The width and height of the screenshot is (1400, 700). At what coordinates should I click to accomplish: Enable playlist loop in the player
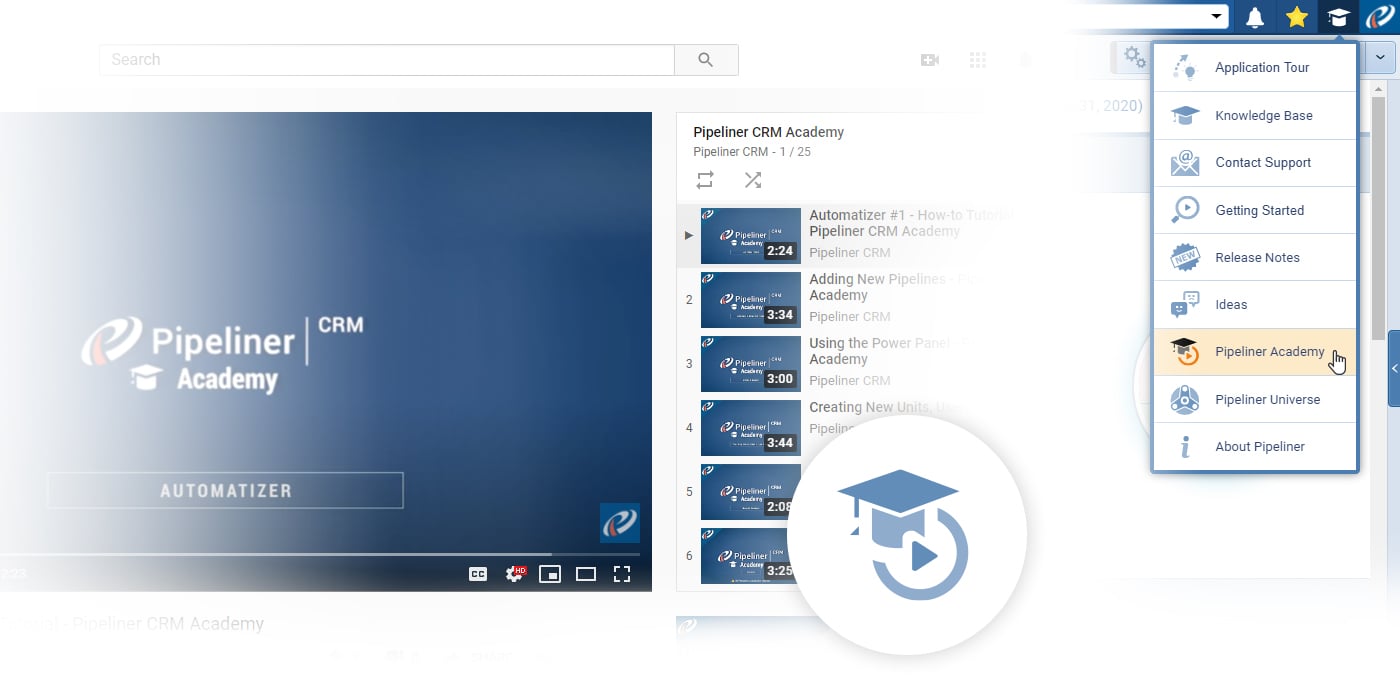coord(704,180)
